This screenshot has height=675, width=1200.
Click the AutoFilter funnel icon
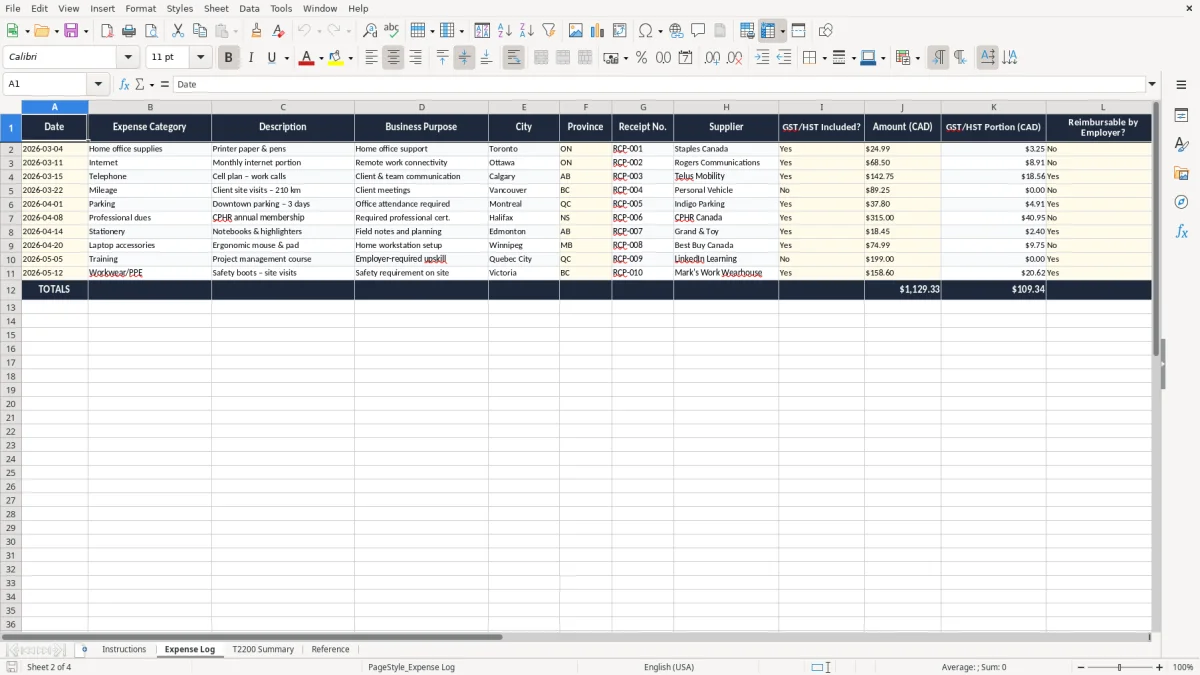(x=549, y=31)
